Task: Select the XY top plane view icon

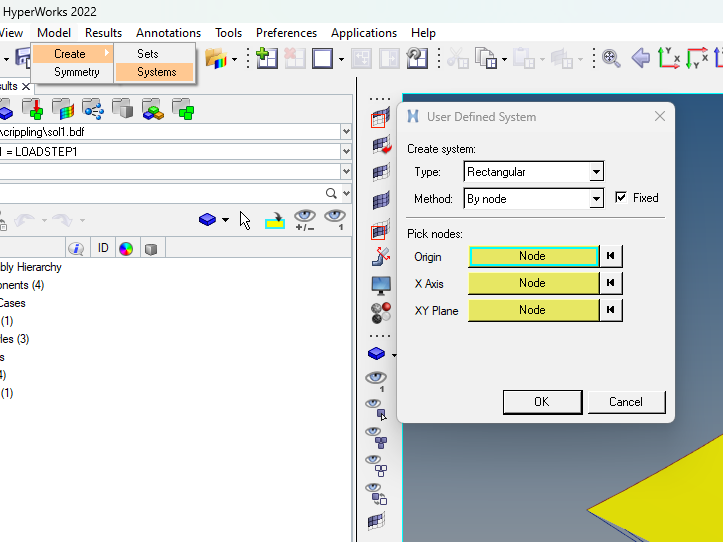Action: (x=669, y=59)
